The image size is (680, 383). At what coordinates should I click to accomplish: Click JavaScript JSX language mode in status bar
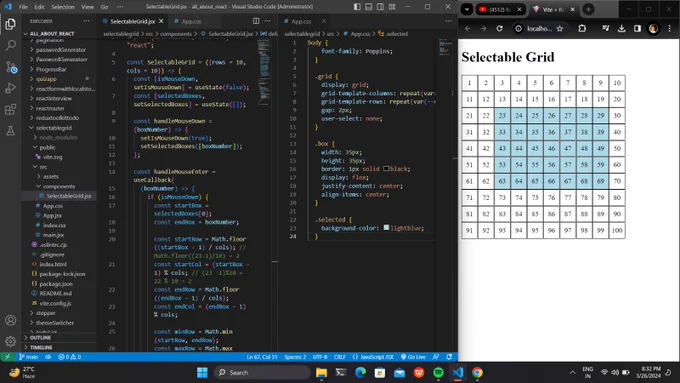[x=373, y=357]
